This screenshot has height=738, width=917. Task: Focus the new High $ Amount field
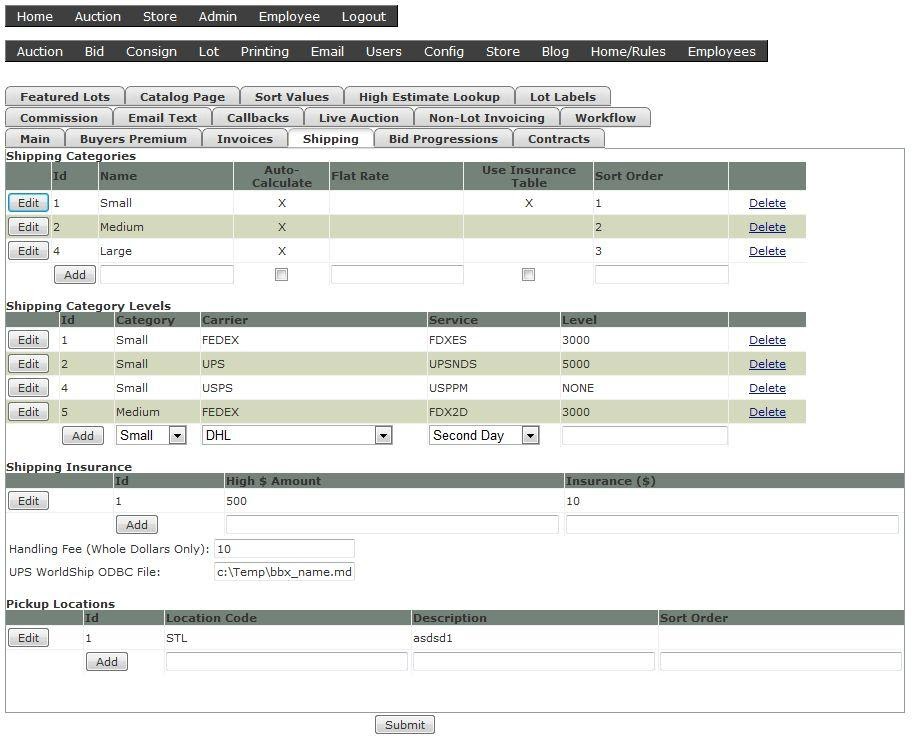pyautogui.click(x=392, y=525)
